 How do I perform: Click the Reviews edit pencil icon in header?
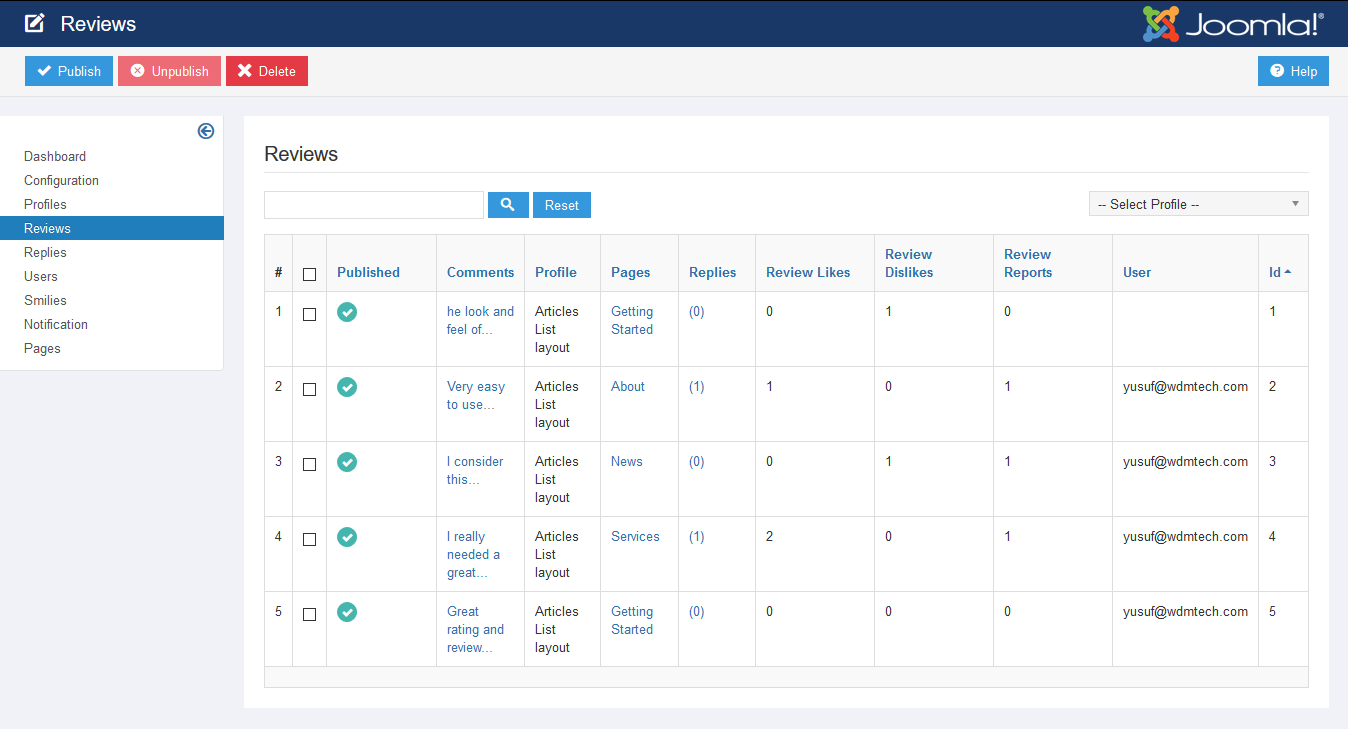click(x=35, y=24)
